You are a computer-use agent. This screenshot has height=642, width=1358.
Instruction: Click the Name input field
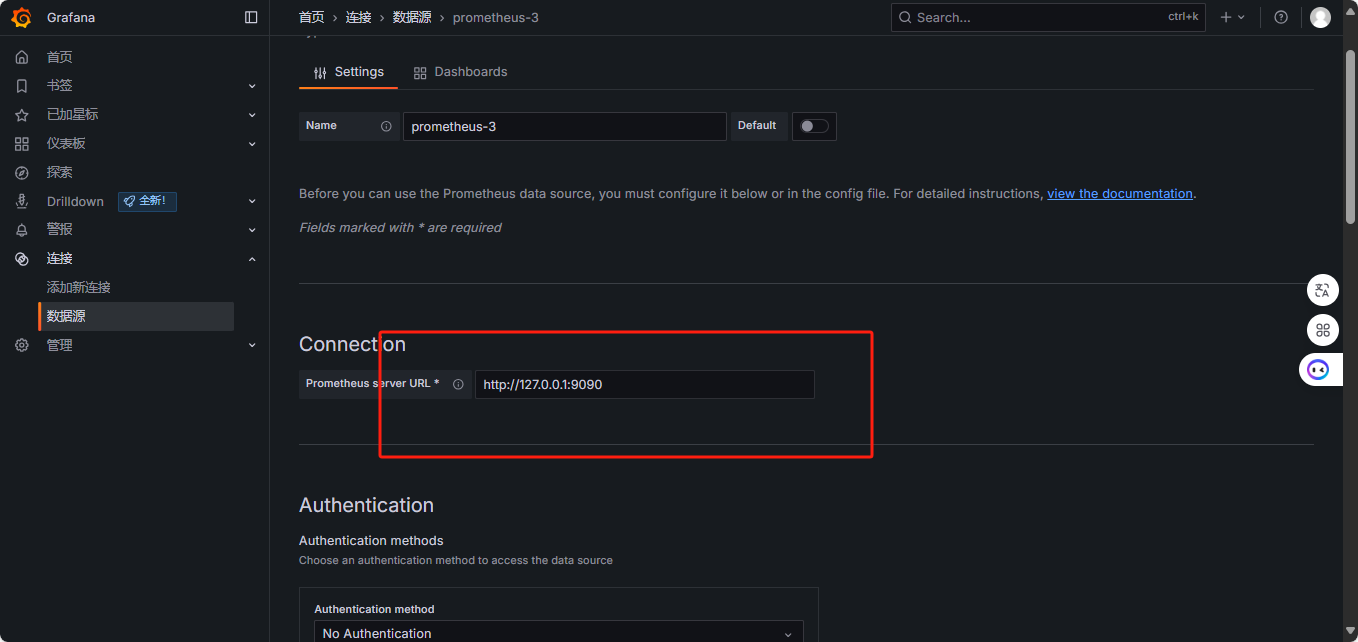coord(565,126)
